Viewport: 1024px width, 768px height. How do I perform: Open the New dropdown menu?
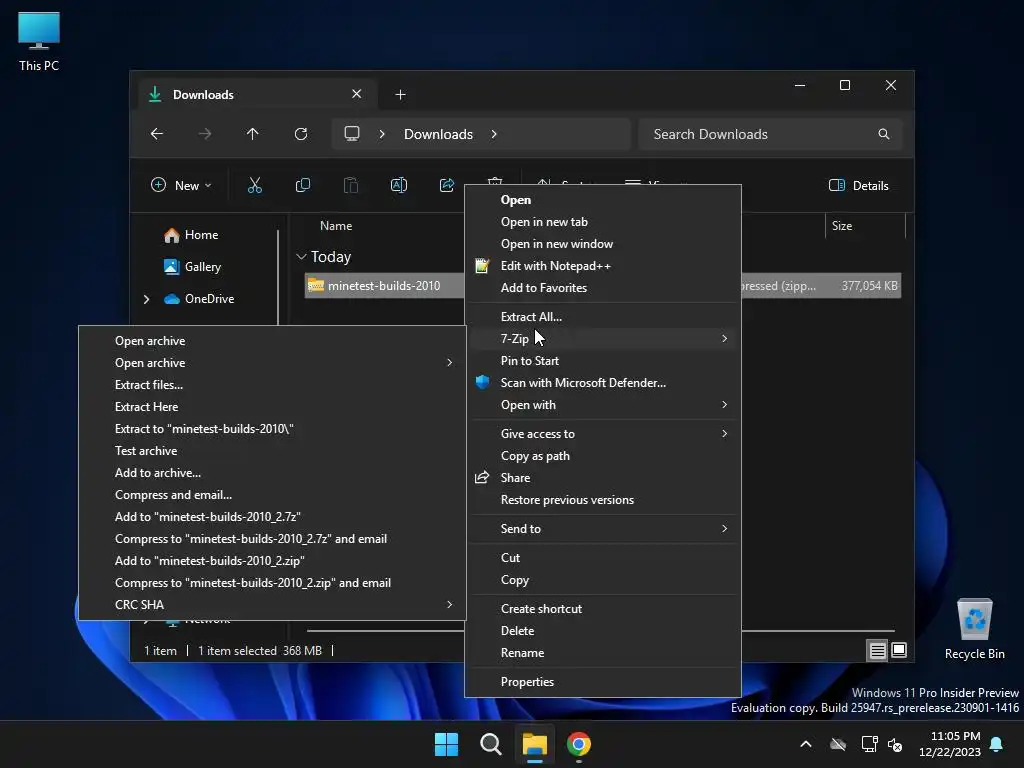tap(181, 185)
